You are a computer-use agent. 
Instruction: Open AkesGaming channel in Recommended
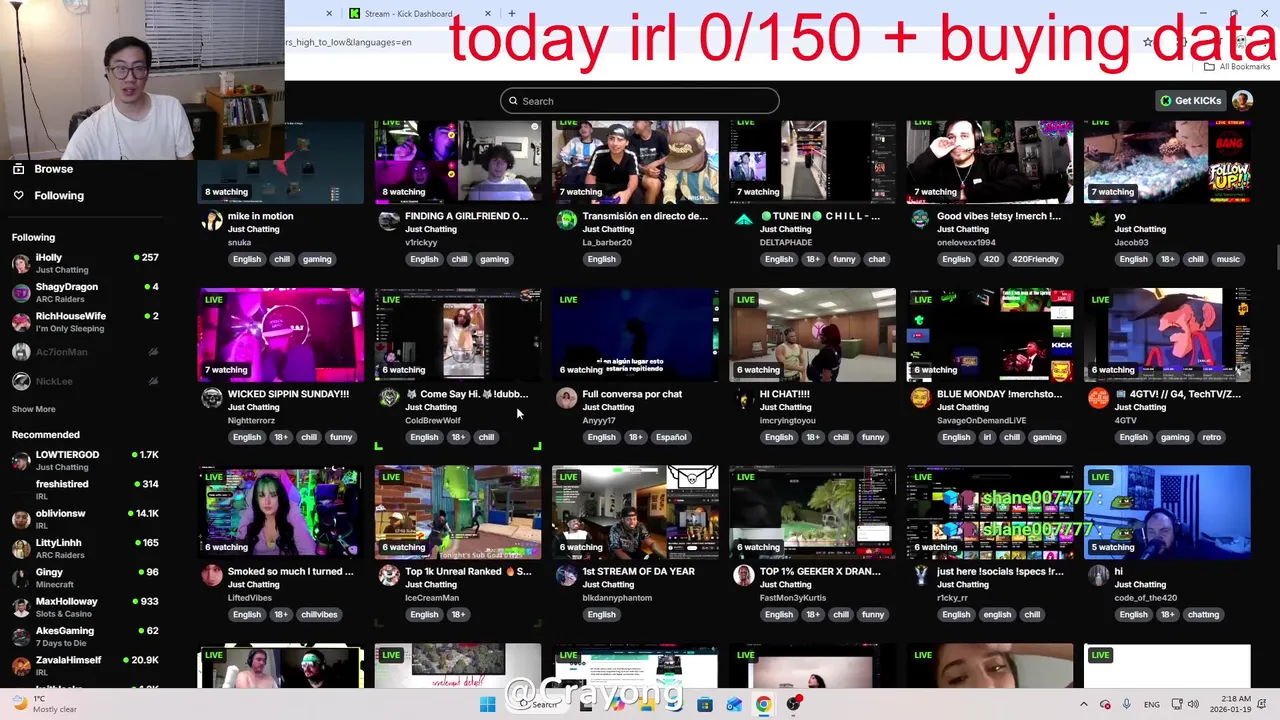click(85, 636)
